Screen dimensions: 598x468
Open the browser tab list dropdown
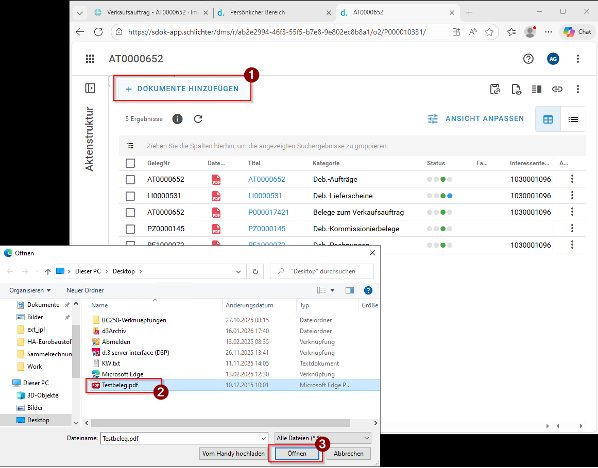[x=79, y=13]
